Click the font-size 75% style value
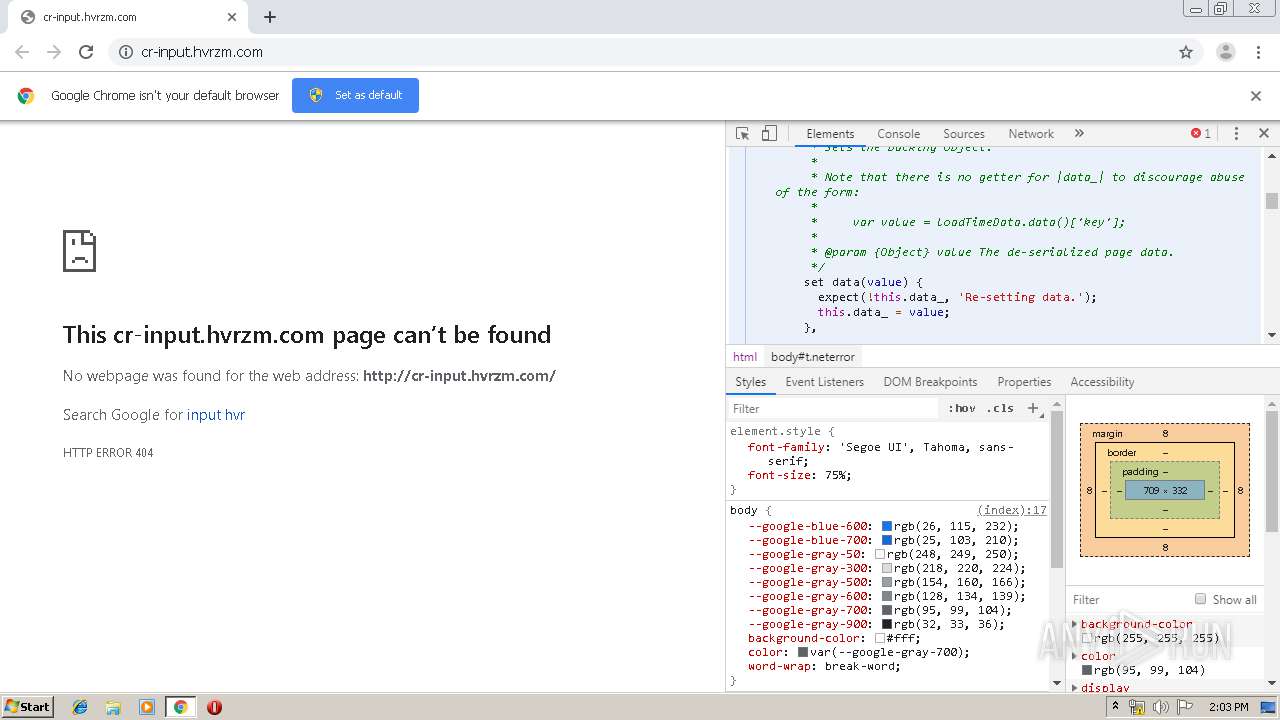Image resolution: width=1280 pixels, height=720 pixels. (x=836, y=475)
